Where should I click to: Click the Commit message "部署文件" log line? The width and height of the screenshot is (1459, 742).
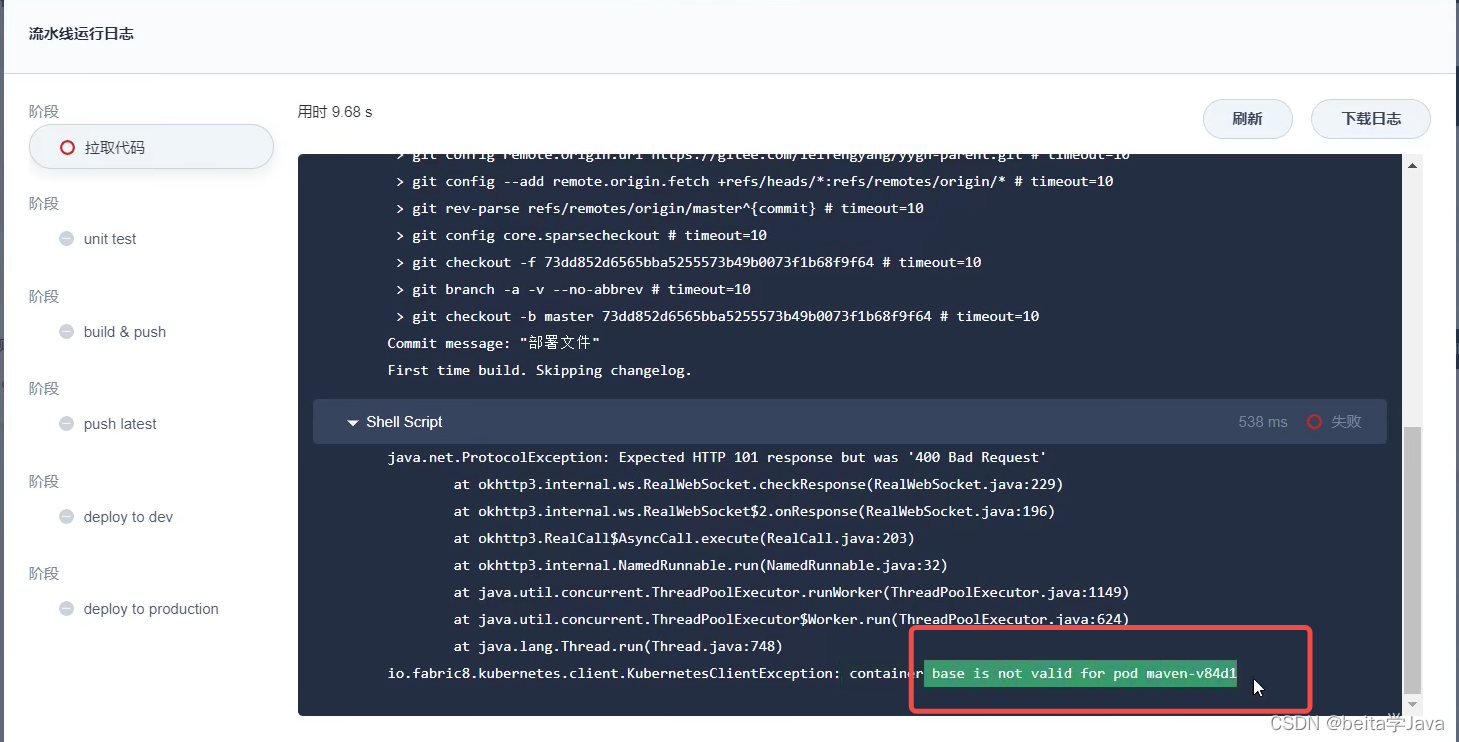[494, 343]
